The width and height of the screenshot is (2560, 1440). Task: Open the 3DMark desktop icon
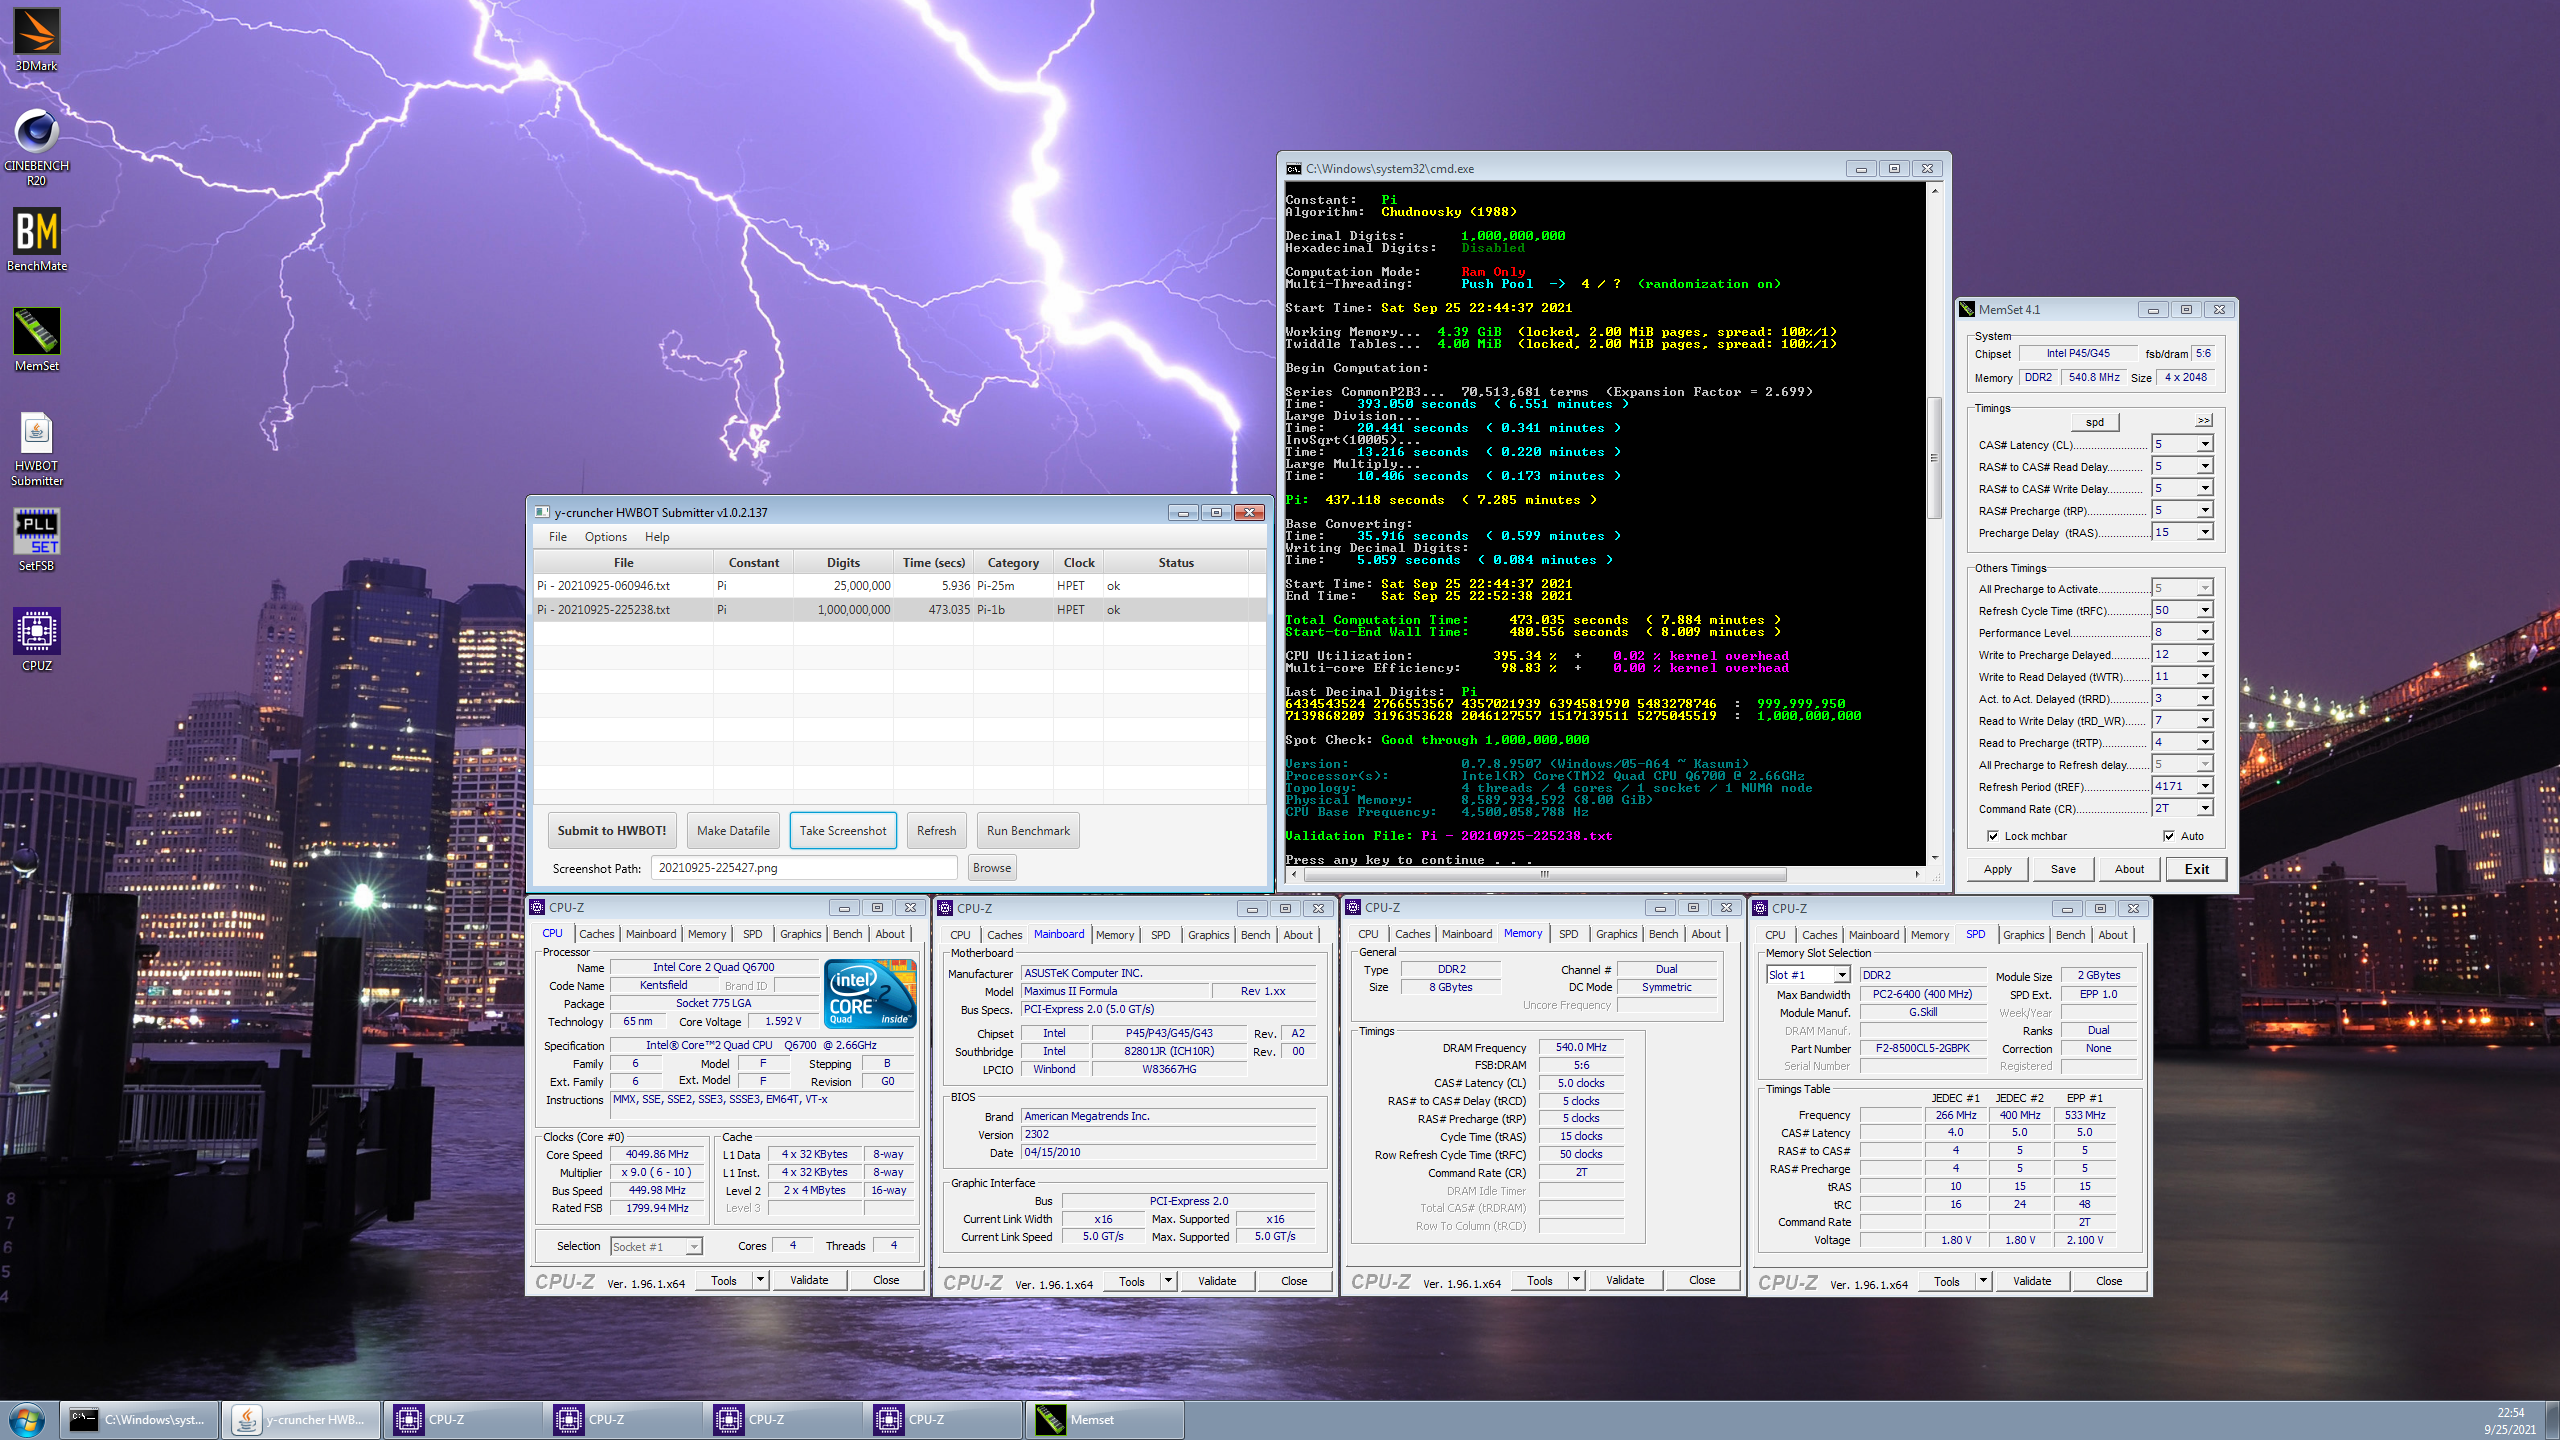click(x=37, y=40)
